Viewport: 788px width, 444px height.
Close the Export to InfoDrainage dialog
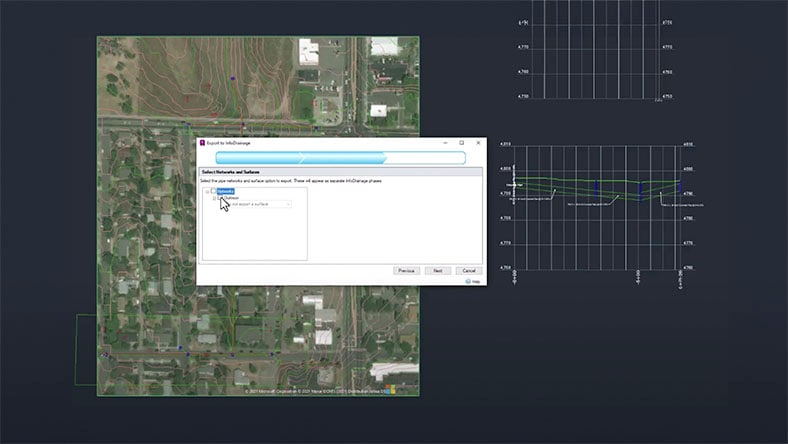click(478, 143)
